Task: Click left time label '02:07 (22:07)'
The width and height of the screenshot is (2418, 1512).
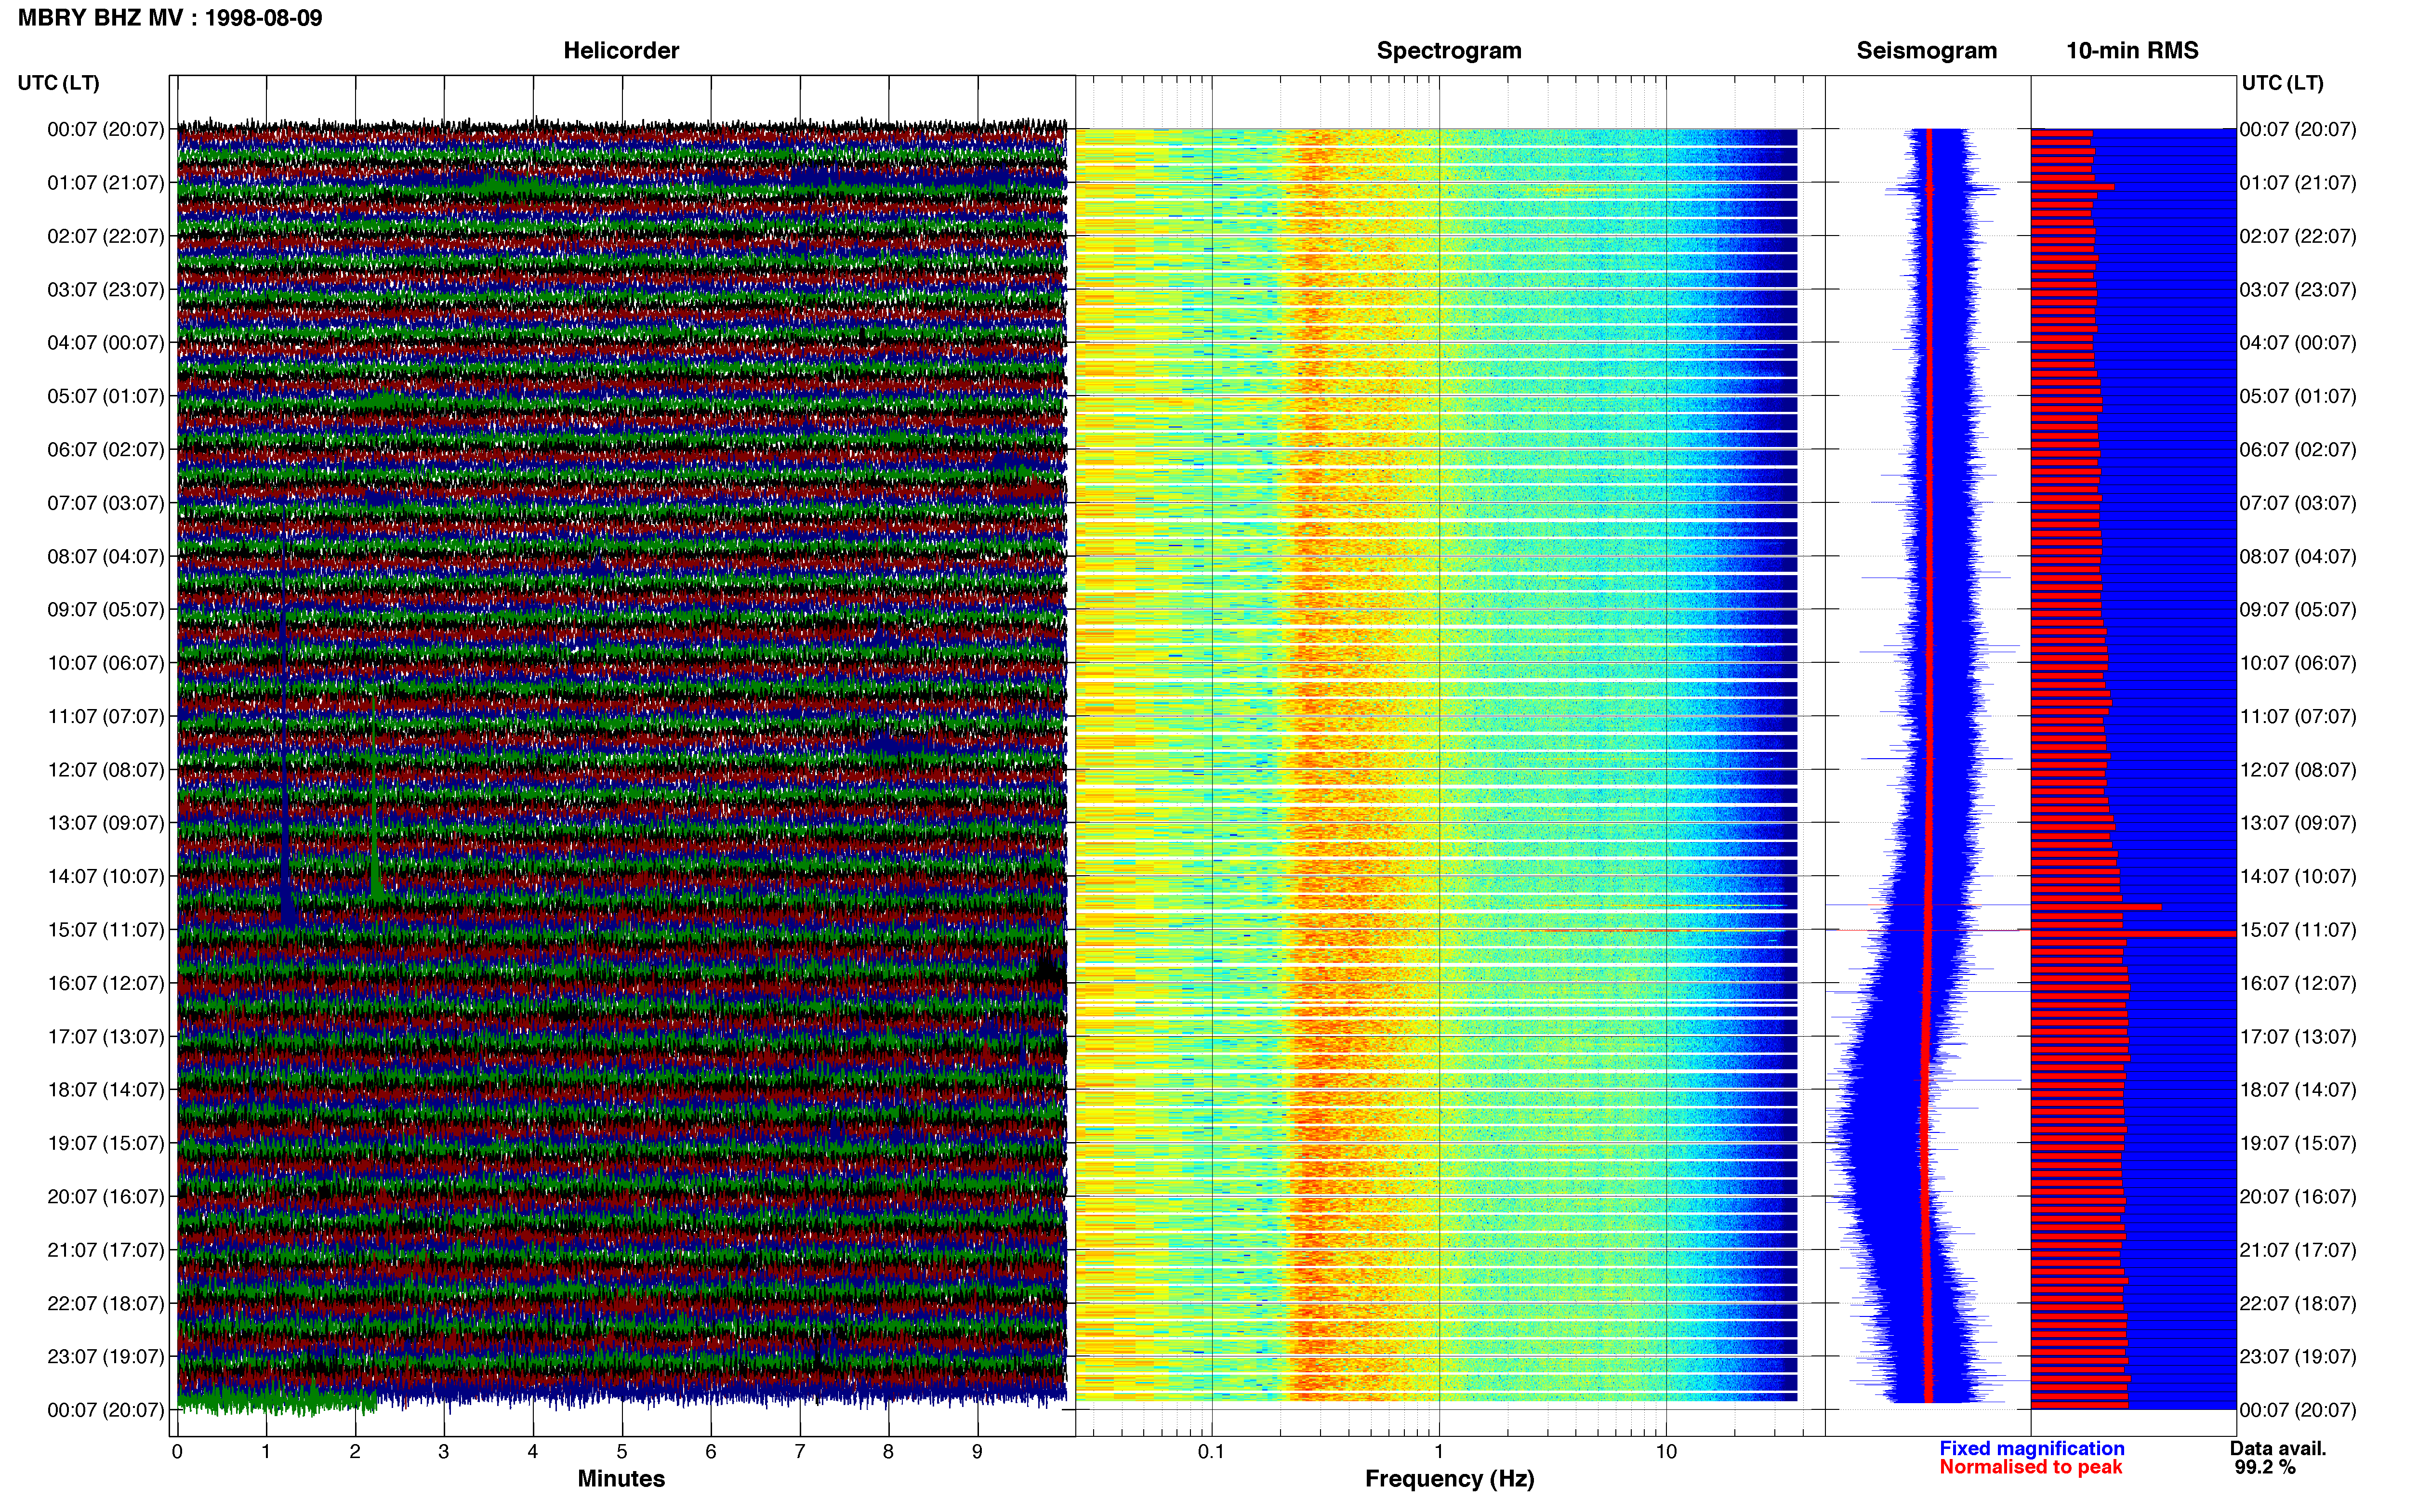Action: 105,236
